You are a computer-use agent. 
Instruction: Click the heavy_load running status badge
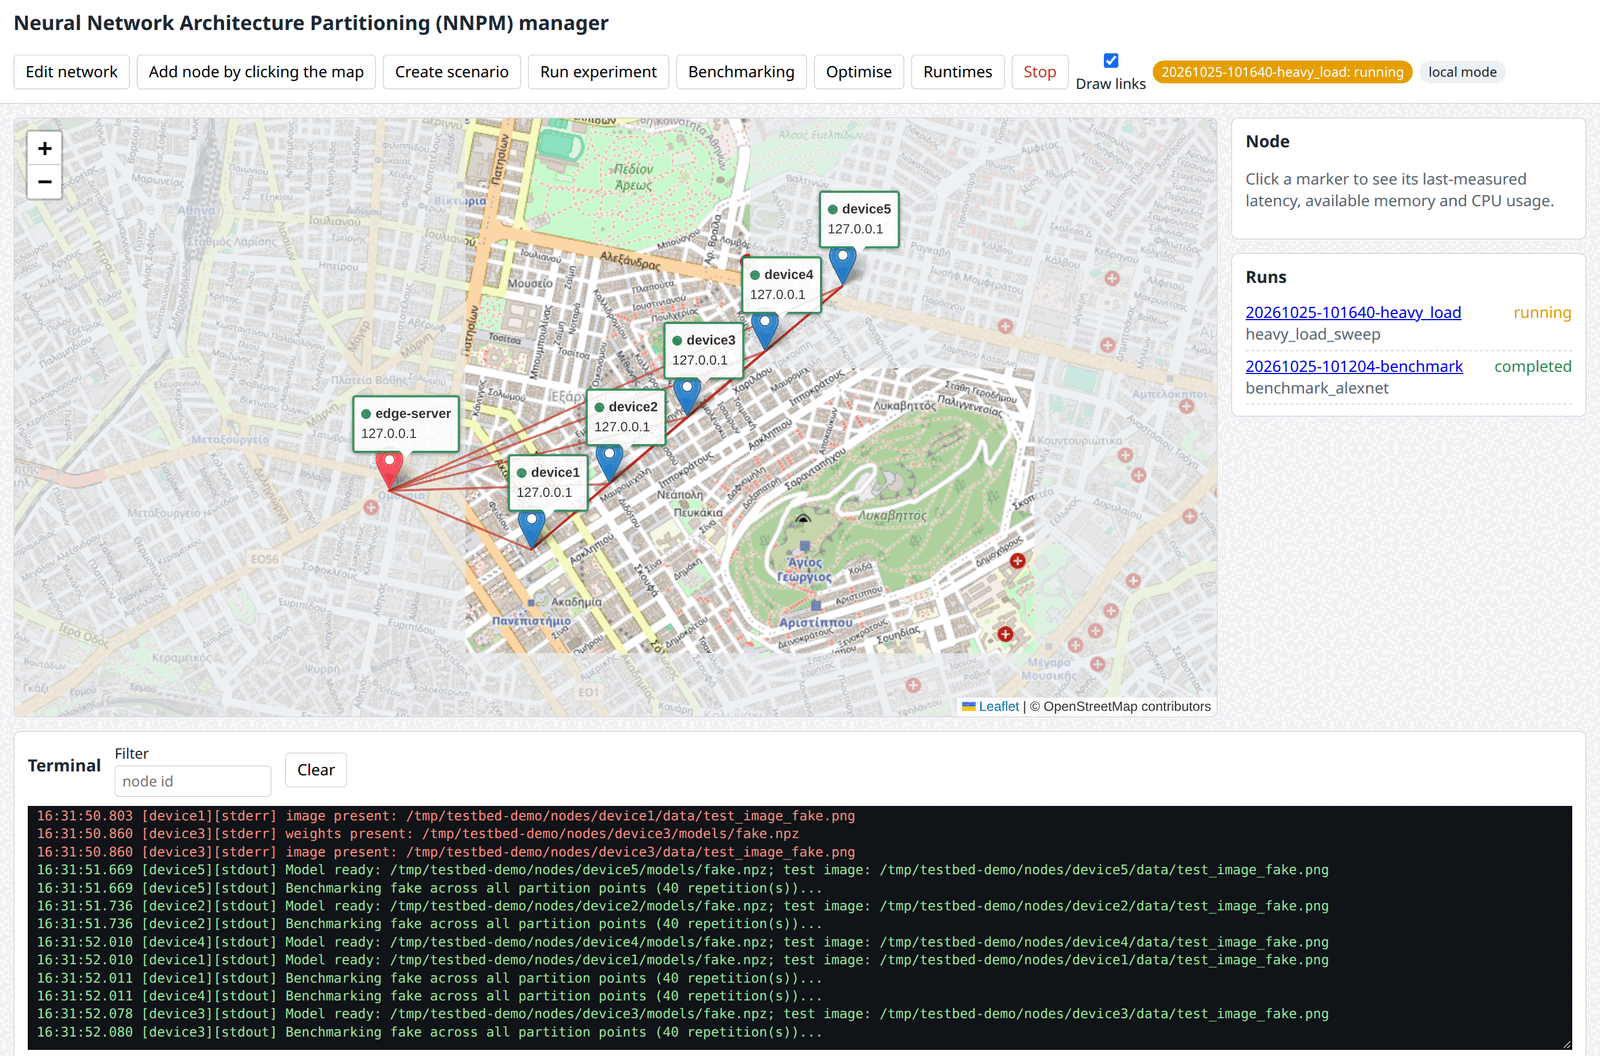pyautogui.click(x=1282, y=72)
